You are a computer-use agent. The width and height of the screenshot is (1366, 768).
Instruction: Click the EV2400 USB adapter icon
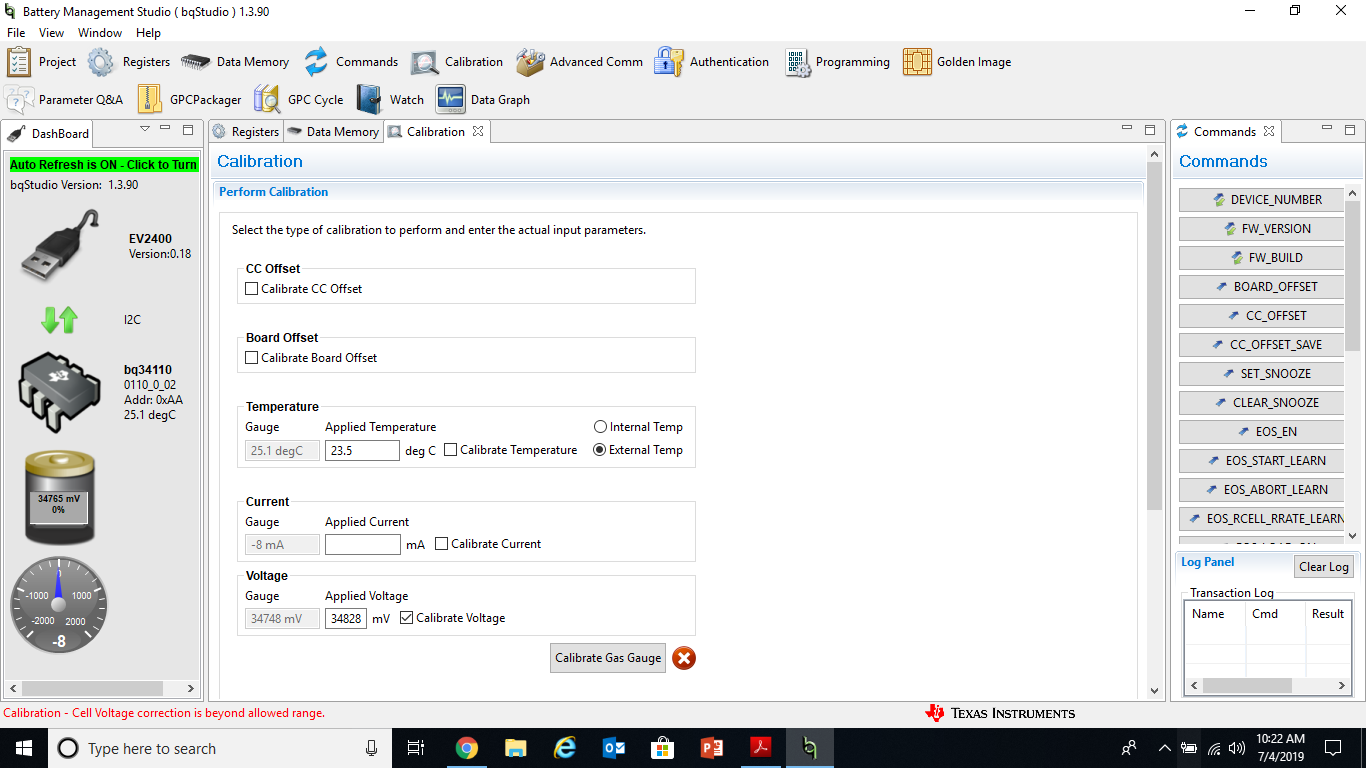[x=60, y=246]
